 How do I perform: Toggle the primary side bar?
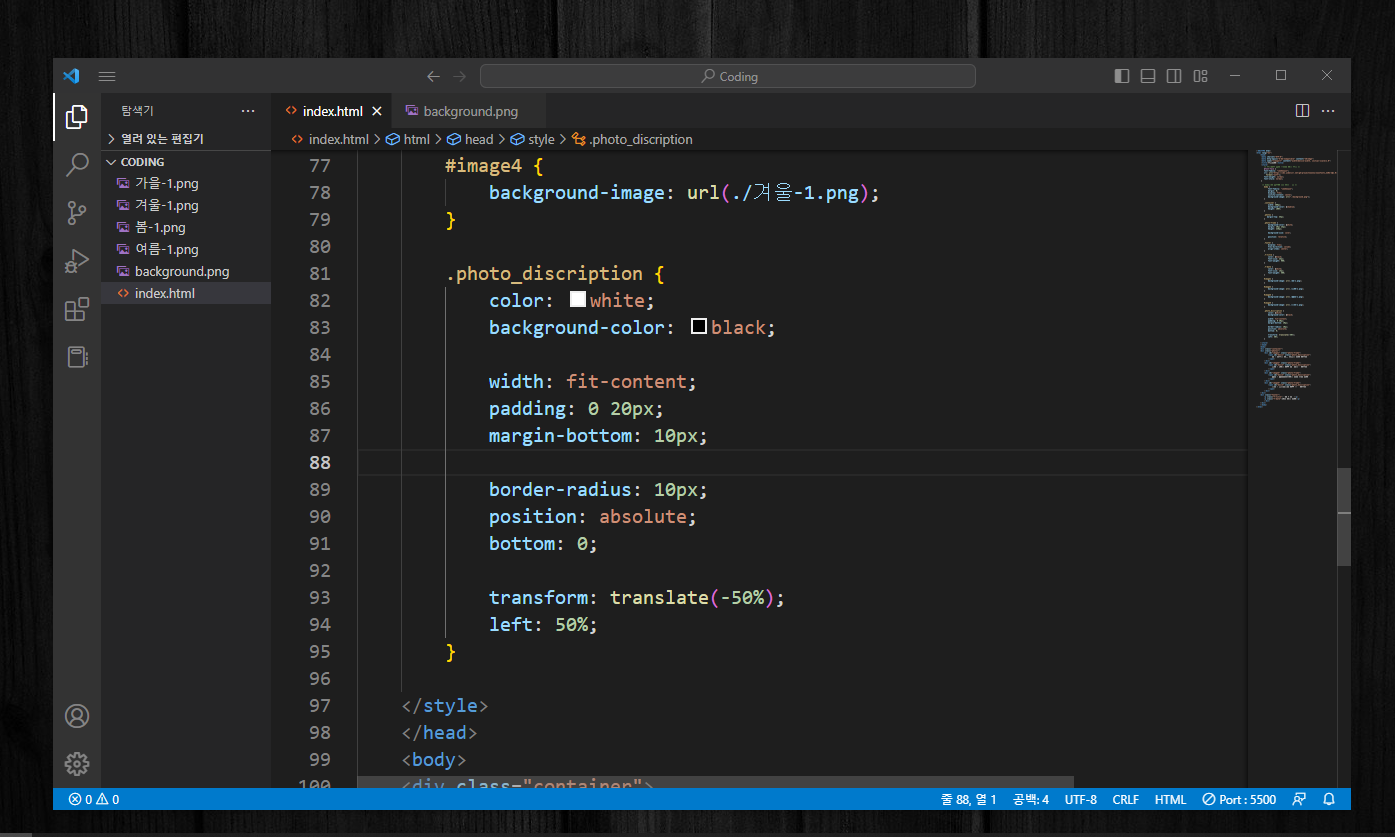pos(1122,76)
